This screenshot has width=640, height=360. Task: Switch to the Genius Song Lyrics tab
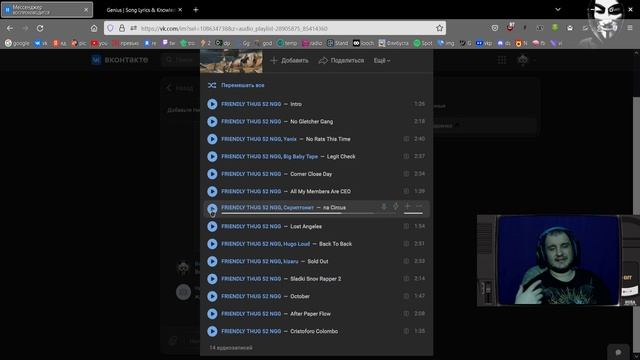tap(140, 10)
